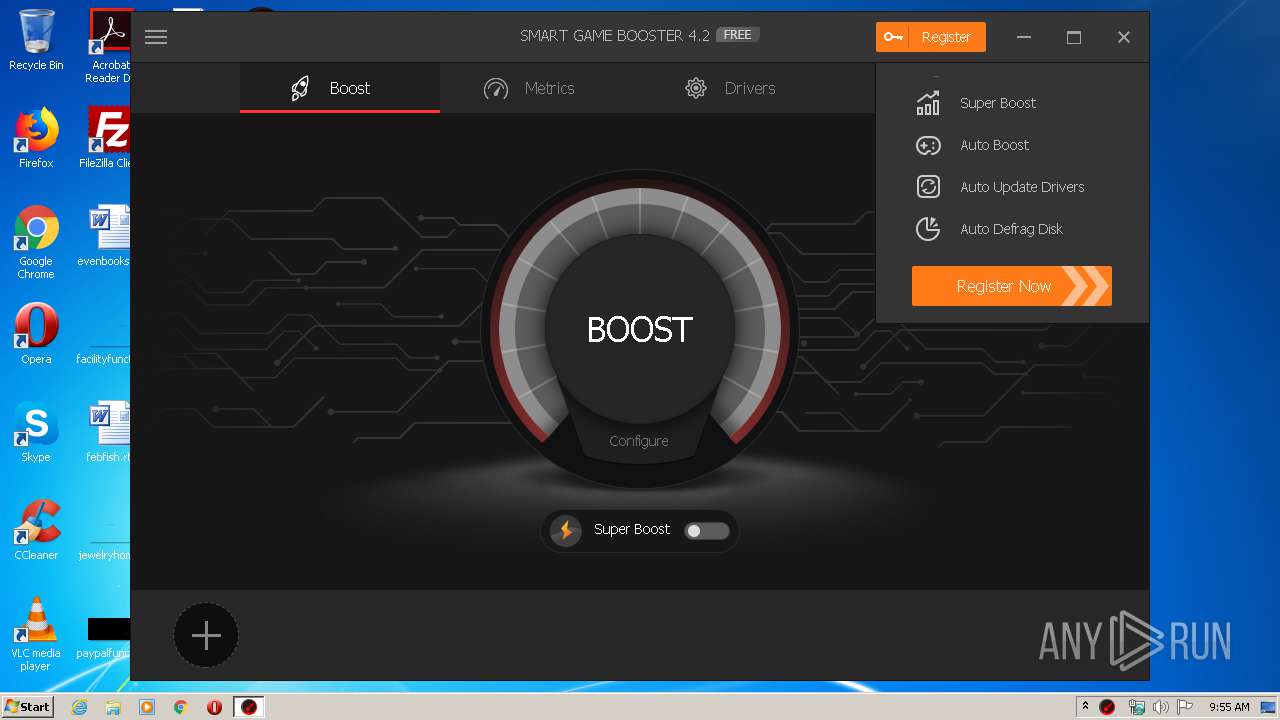The width and height of the screenshot is (1280, 720).
Task: Switch to the Drivers tab
Action: click(x=730, y=88)
